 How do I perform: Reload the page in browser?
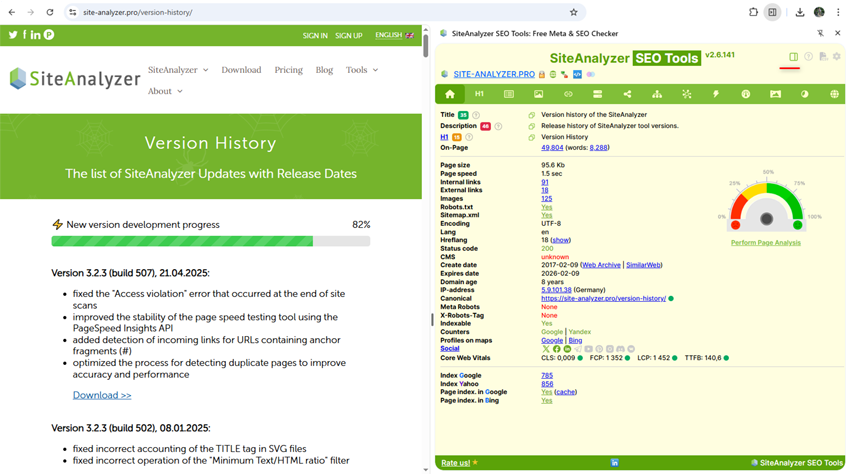pyautogui.click(x=50, y=12)
